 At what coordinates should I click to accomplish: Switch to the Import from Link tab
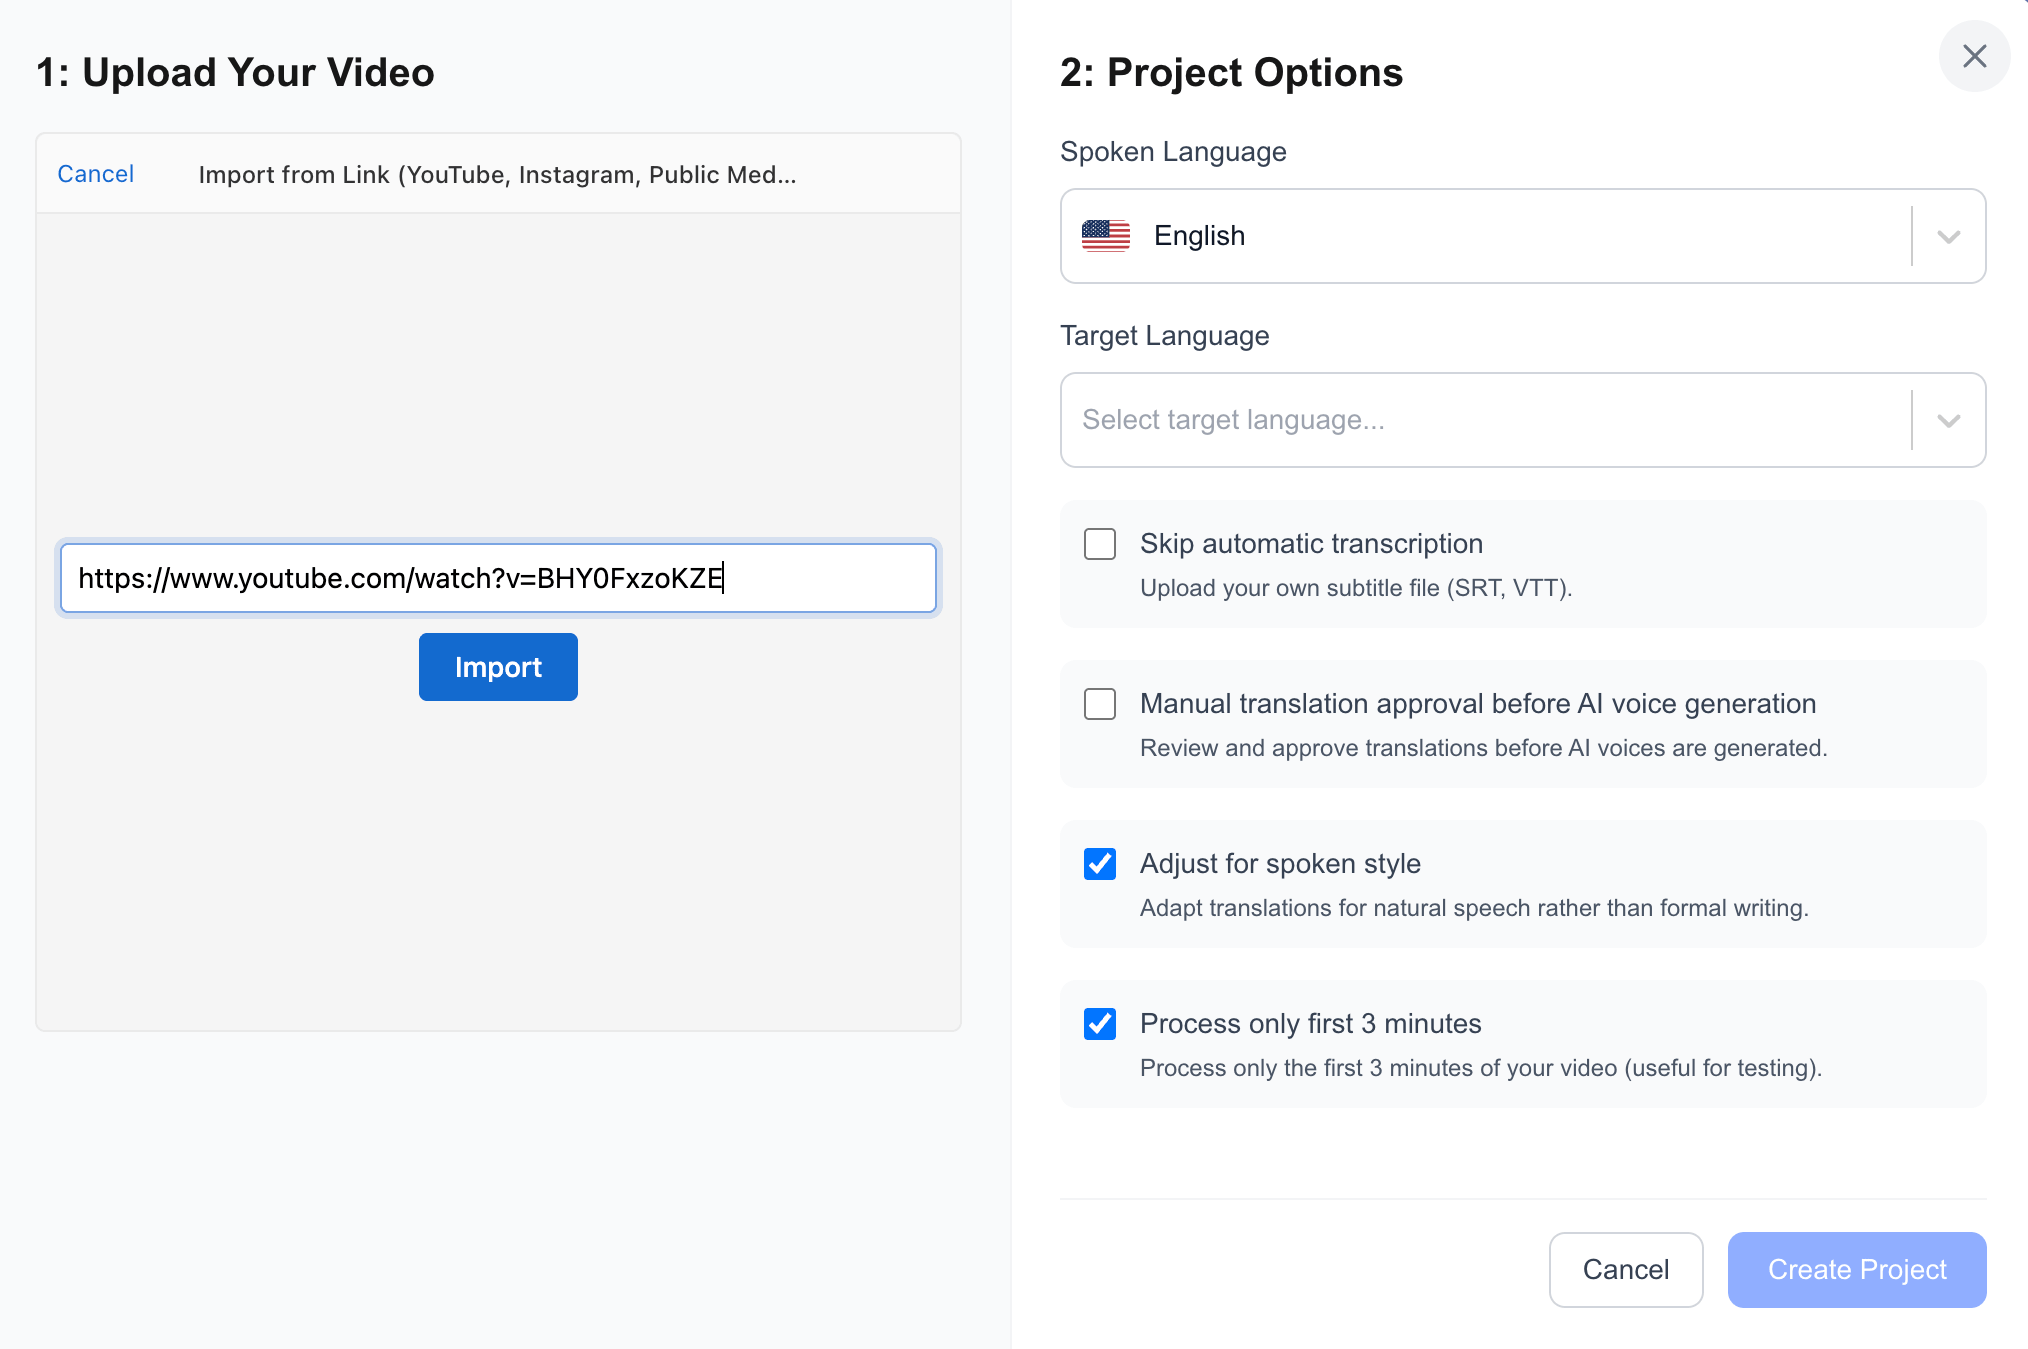coord(498,173)
